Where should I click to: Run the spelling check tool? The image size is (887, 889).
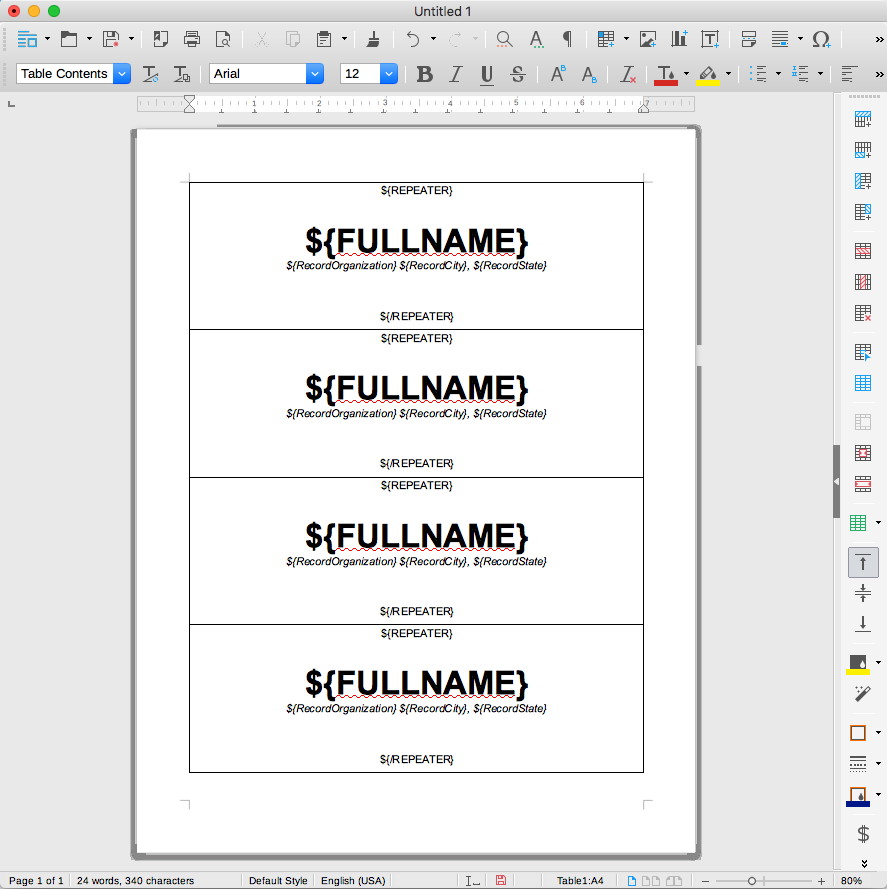[536, 39]
